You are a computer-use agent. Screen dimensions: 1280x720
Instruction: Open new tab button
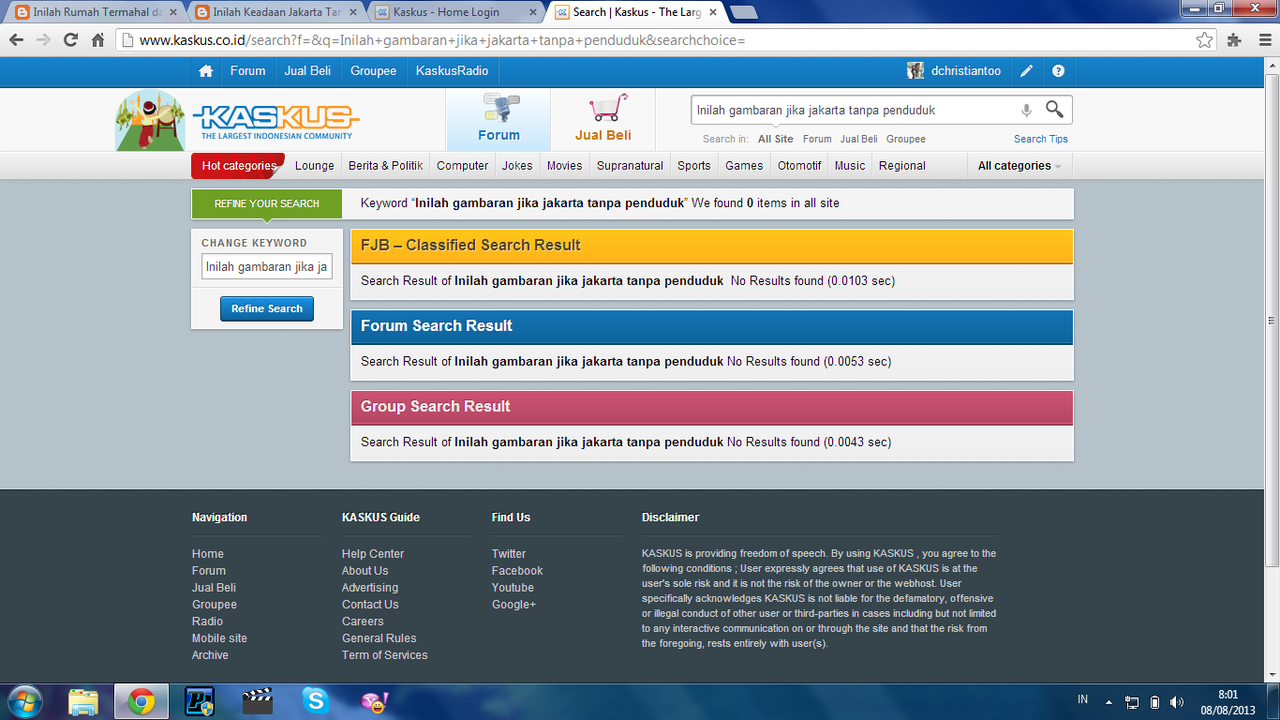click(744, 12)
